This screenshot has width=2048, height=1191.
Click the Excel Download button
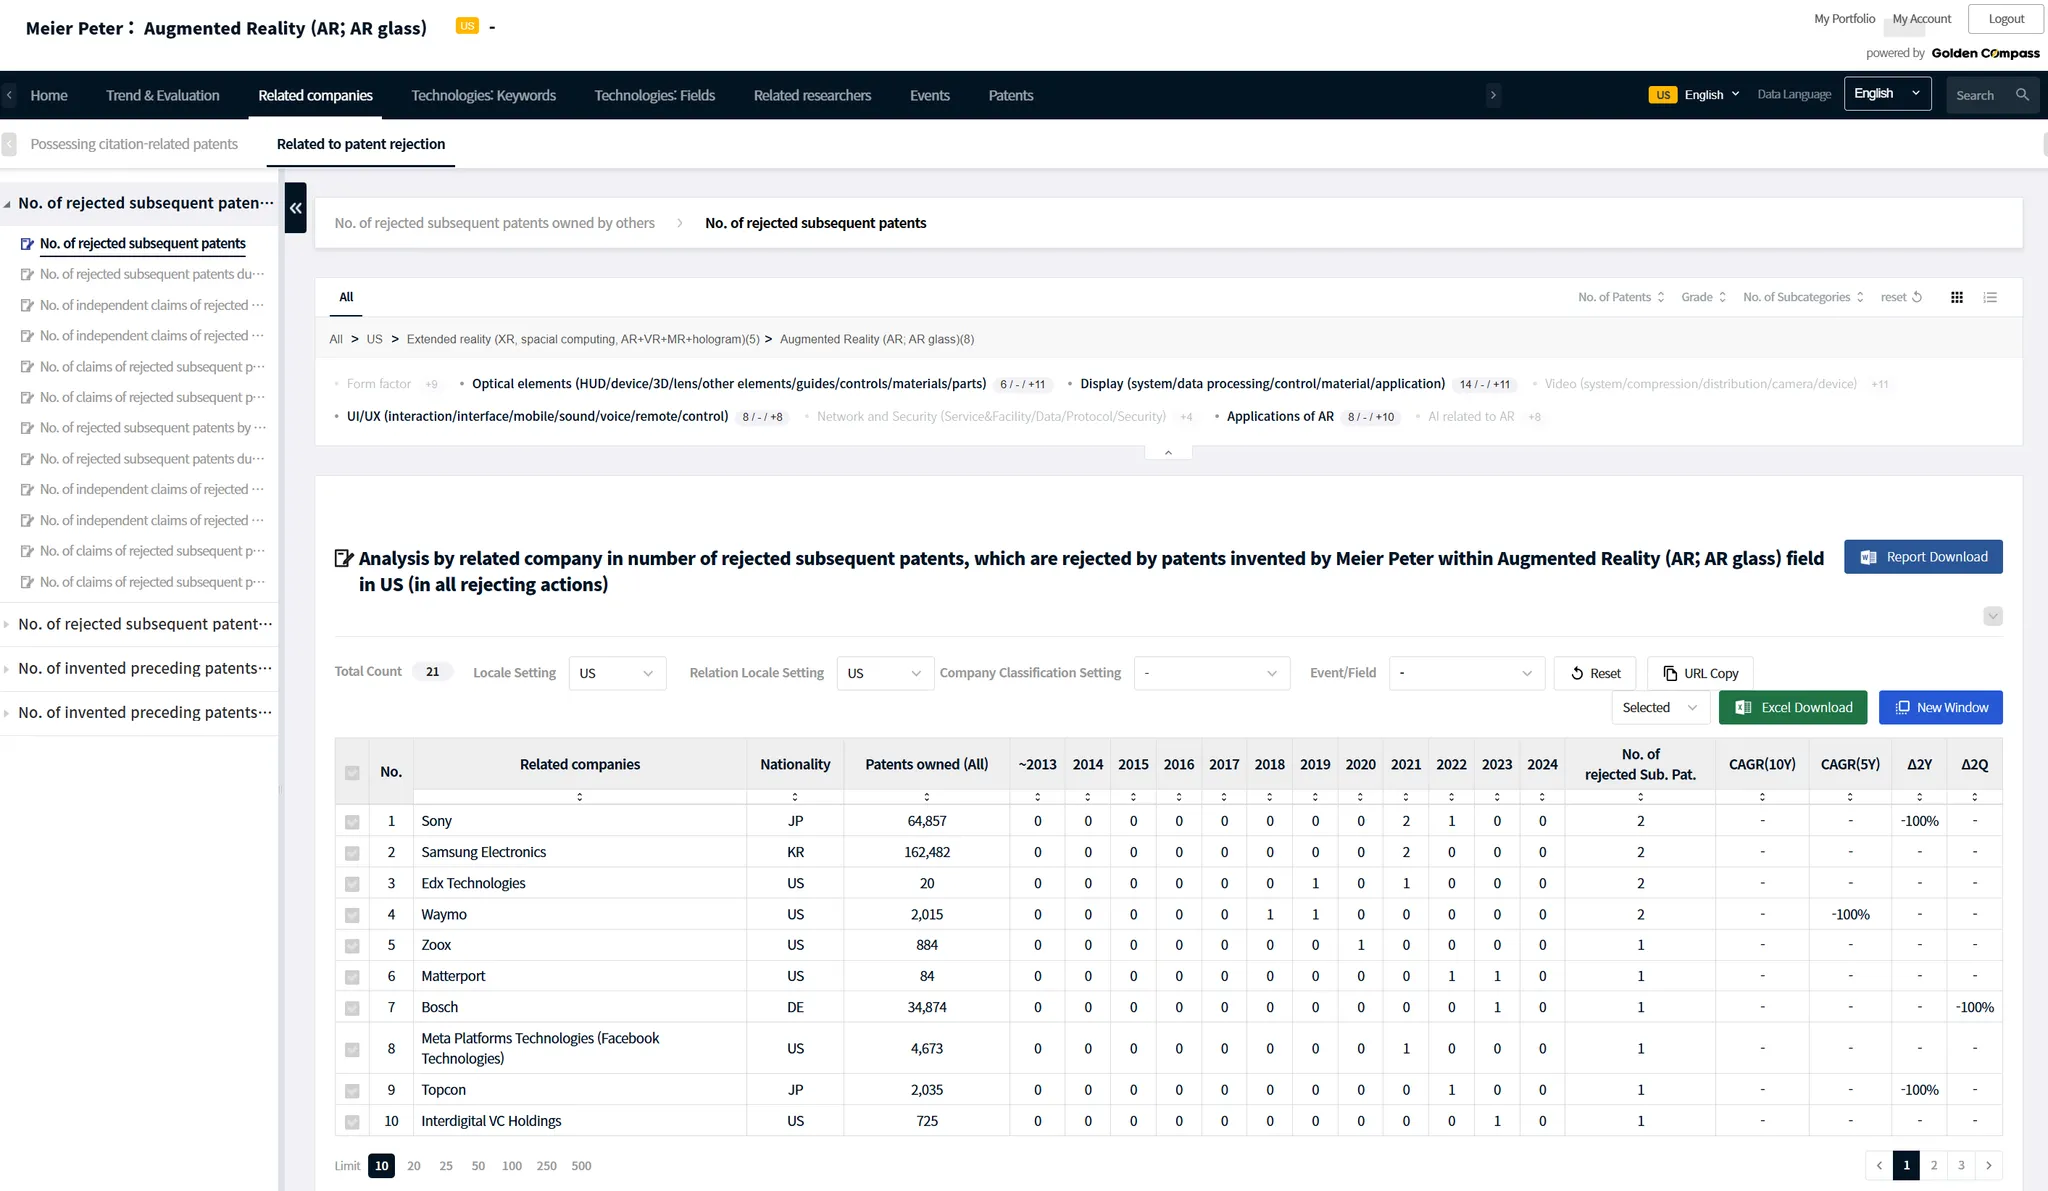(x=1793, y=707)
